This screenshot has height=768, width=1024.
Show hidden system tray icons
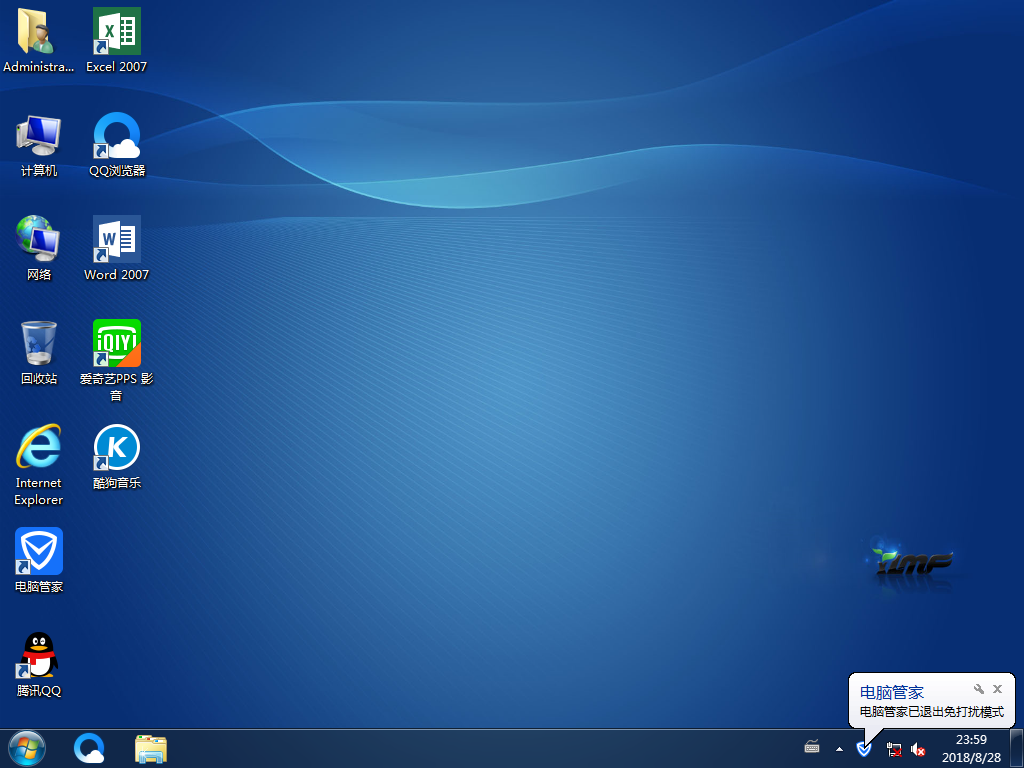click(x=839, y=749)
